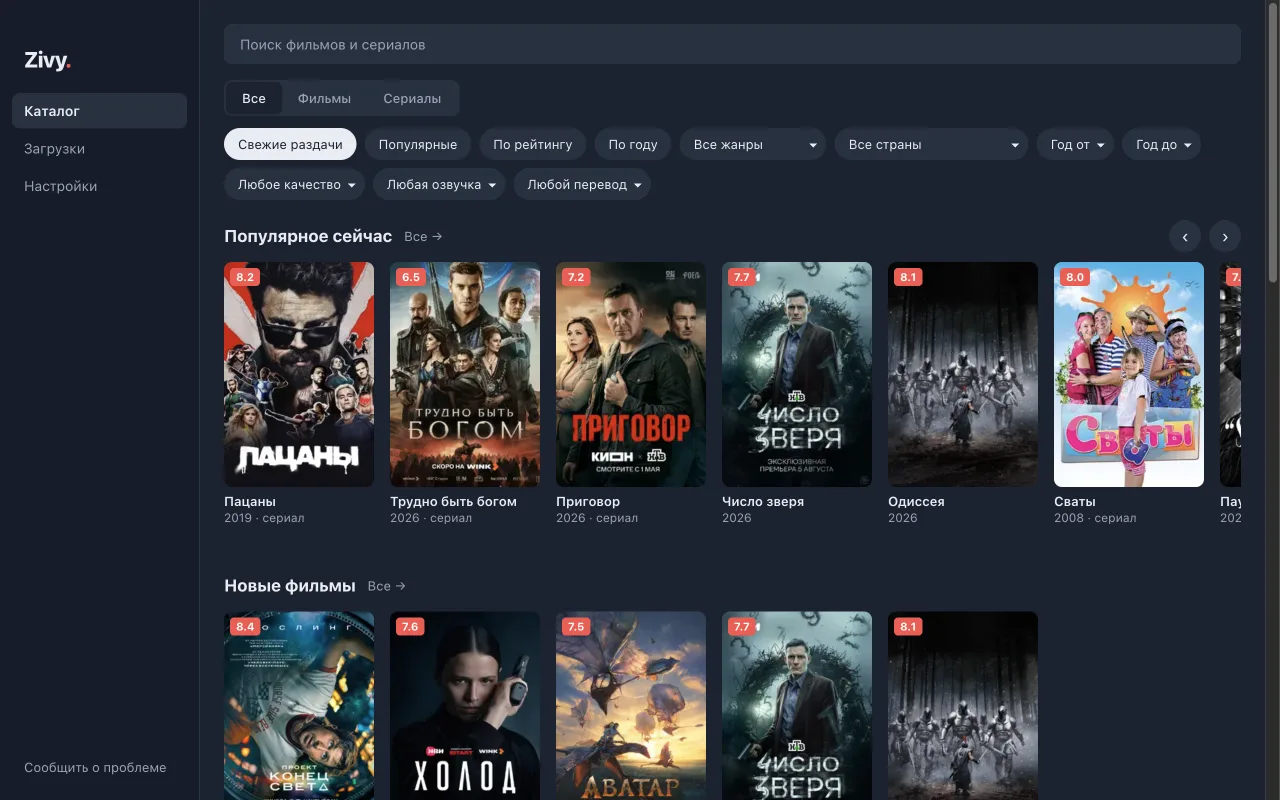The image size is (1280, 800).
Task: Focus the Поиск фильмов и сериалов search field
Action: (x=732, y=45)
